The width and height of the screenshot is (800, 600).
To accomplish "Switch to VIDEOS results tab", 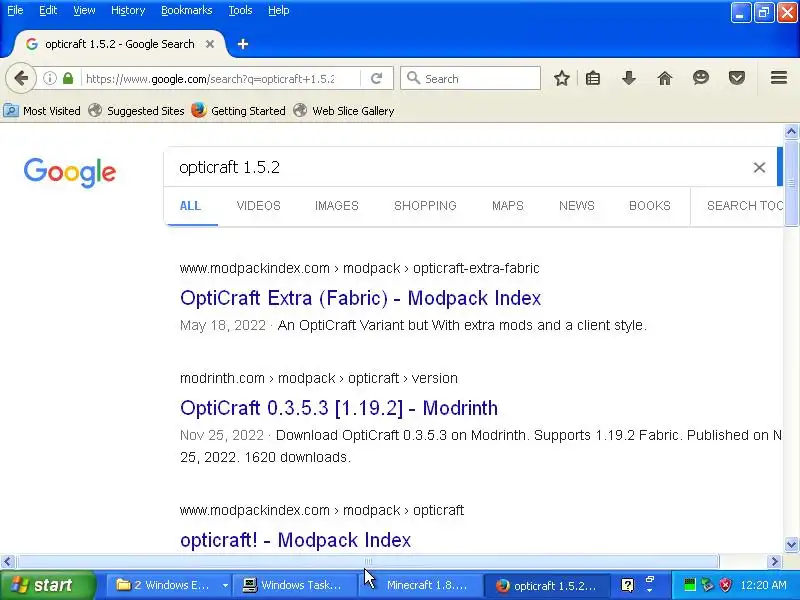I will (259, 206).
